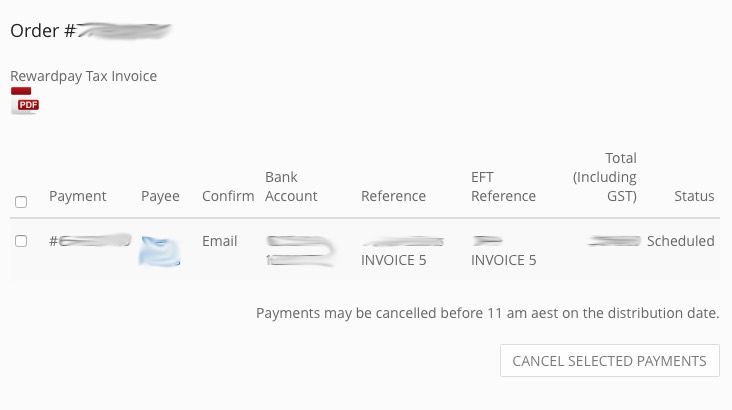The width and height of the screenshot is (732, 410).
Task: Click INVOICE 5 under the EFT Reference column
Action: pos(503,260)
